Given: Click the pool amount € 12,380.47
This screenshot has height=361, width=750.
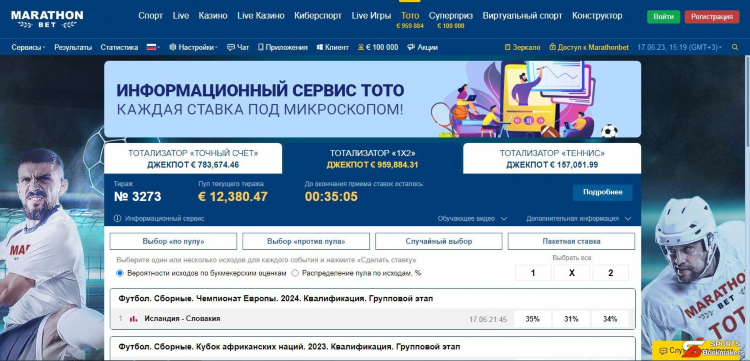Looking at the screenshot, I should click(x=233, y=197).
